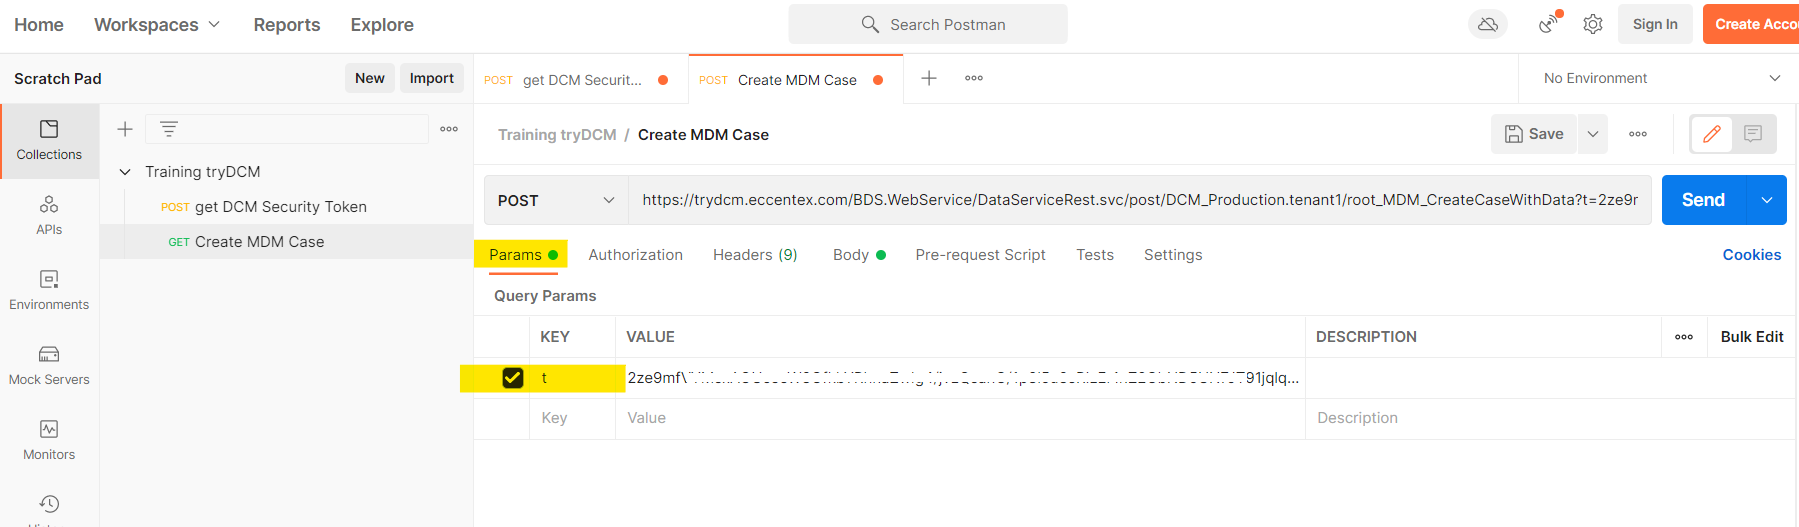Click Bulk Edit
1799x527 pixels.
(x=1752, y=337)
